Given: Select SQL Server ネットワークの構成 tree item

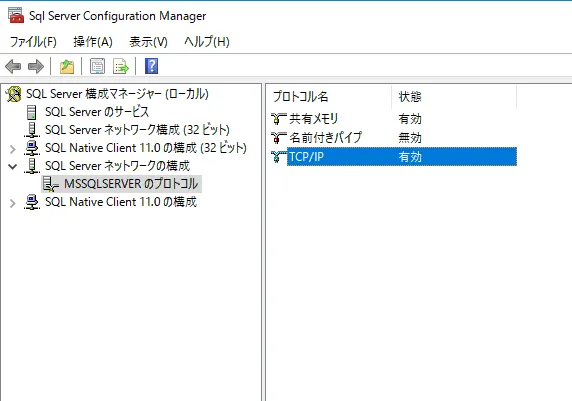Looking at the screenshot, I should pyautogui.click(x=117, y=166).
